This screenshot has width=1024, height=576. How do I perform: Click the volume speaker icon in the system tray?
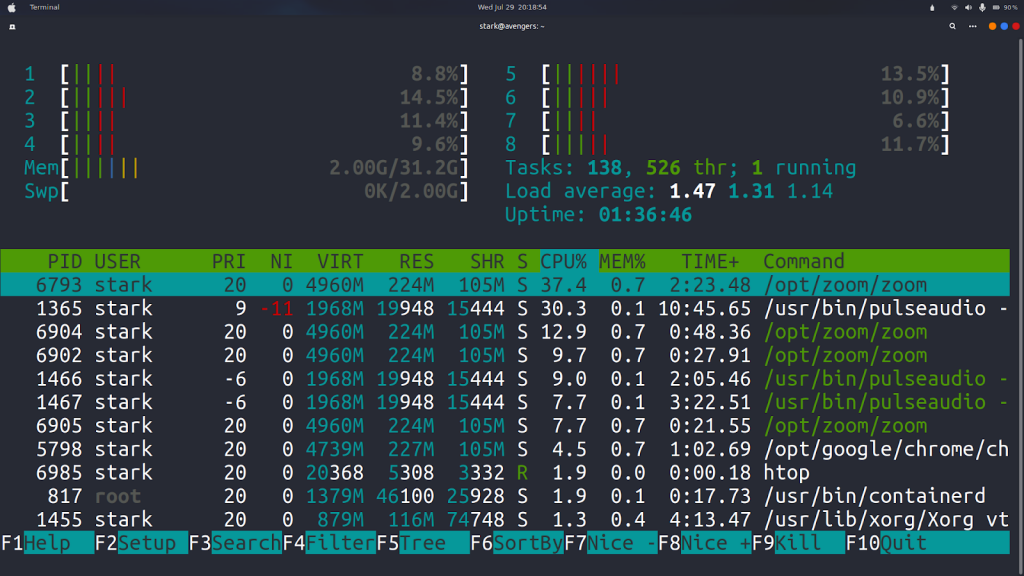968,8
